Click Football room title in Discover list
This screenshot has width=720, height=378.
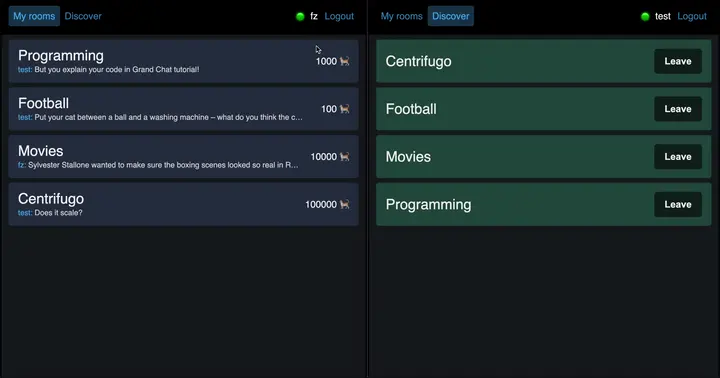[x=411, y=109]
